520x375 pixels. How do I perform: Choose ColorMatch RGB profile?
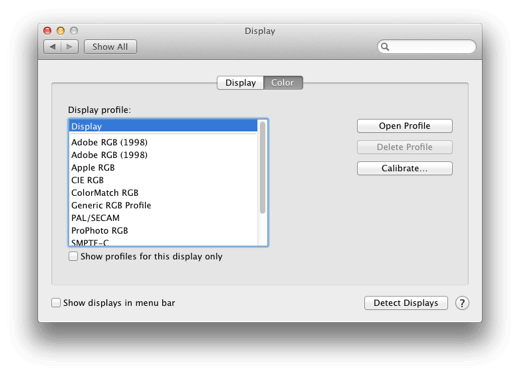163,193
